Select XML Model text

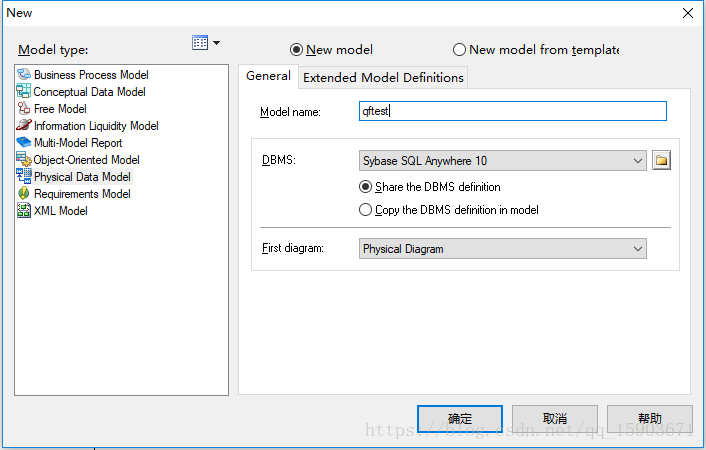pyautogui.click(x=61, y=211)
